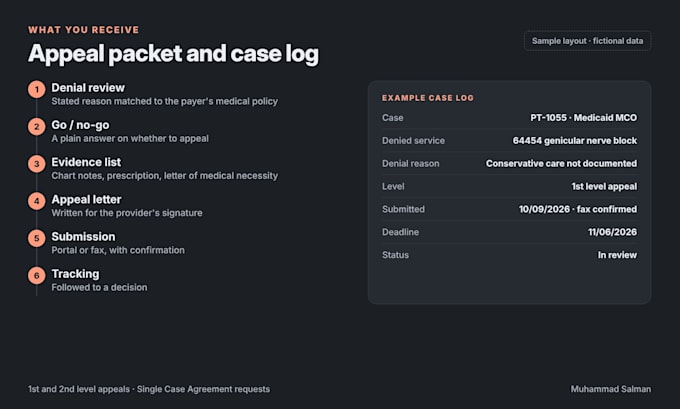680x409 pixels.
Task: Click 'A plain answer on whether to appeal'
Action: click(130, 139)
